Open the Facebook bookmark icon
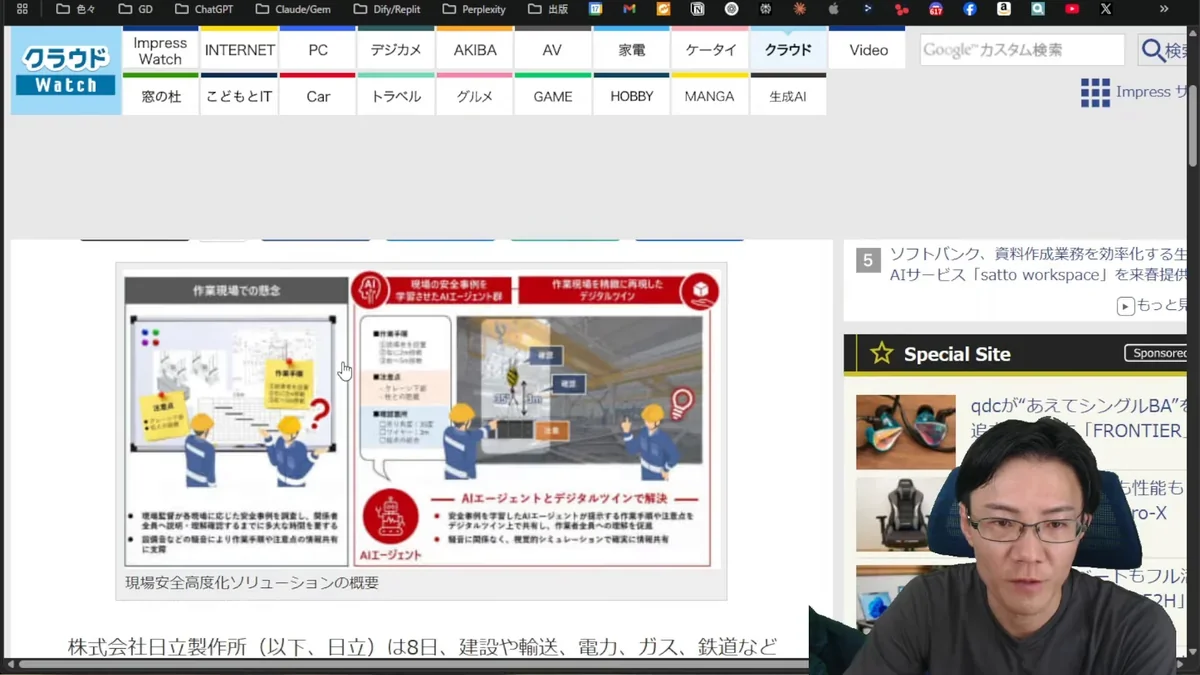Screen dimensions: 1200x675 pos(970,9)
